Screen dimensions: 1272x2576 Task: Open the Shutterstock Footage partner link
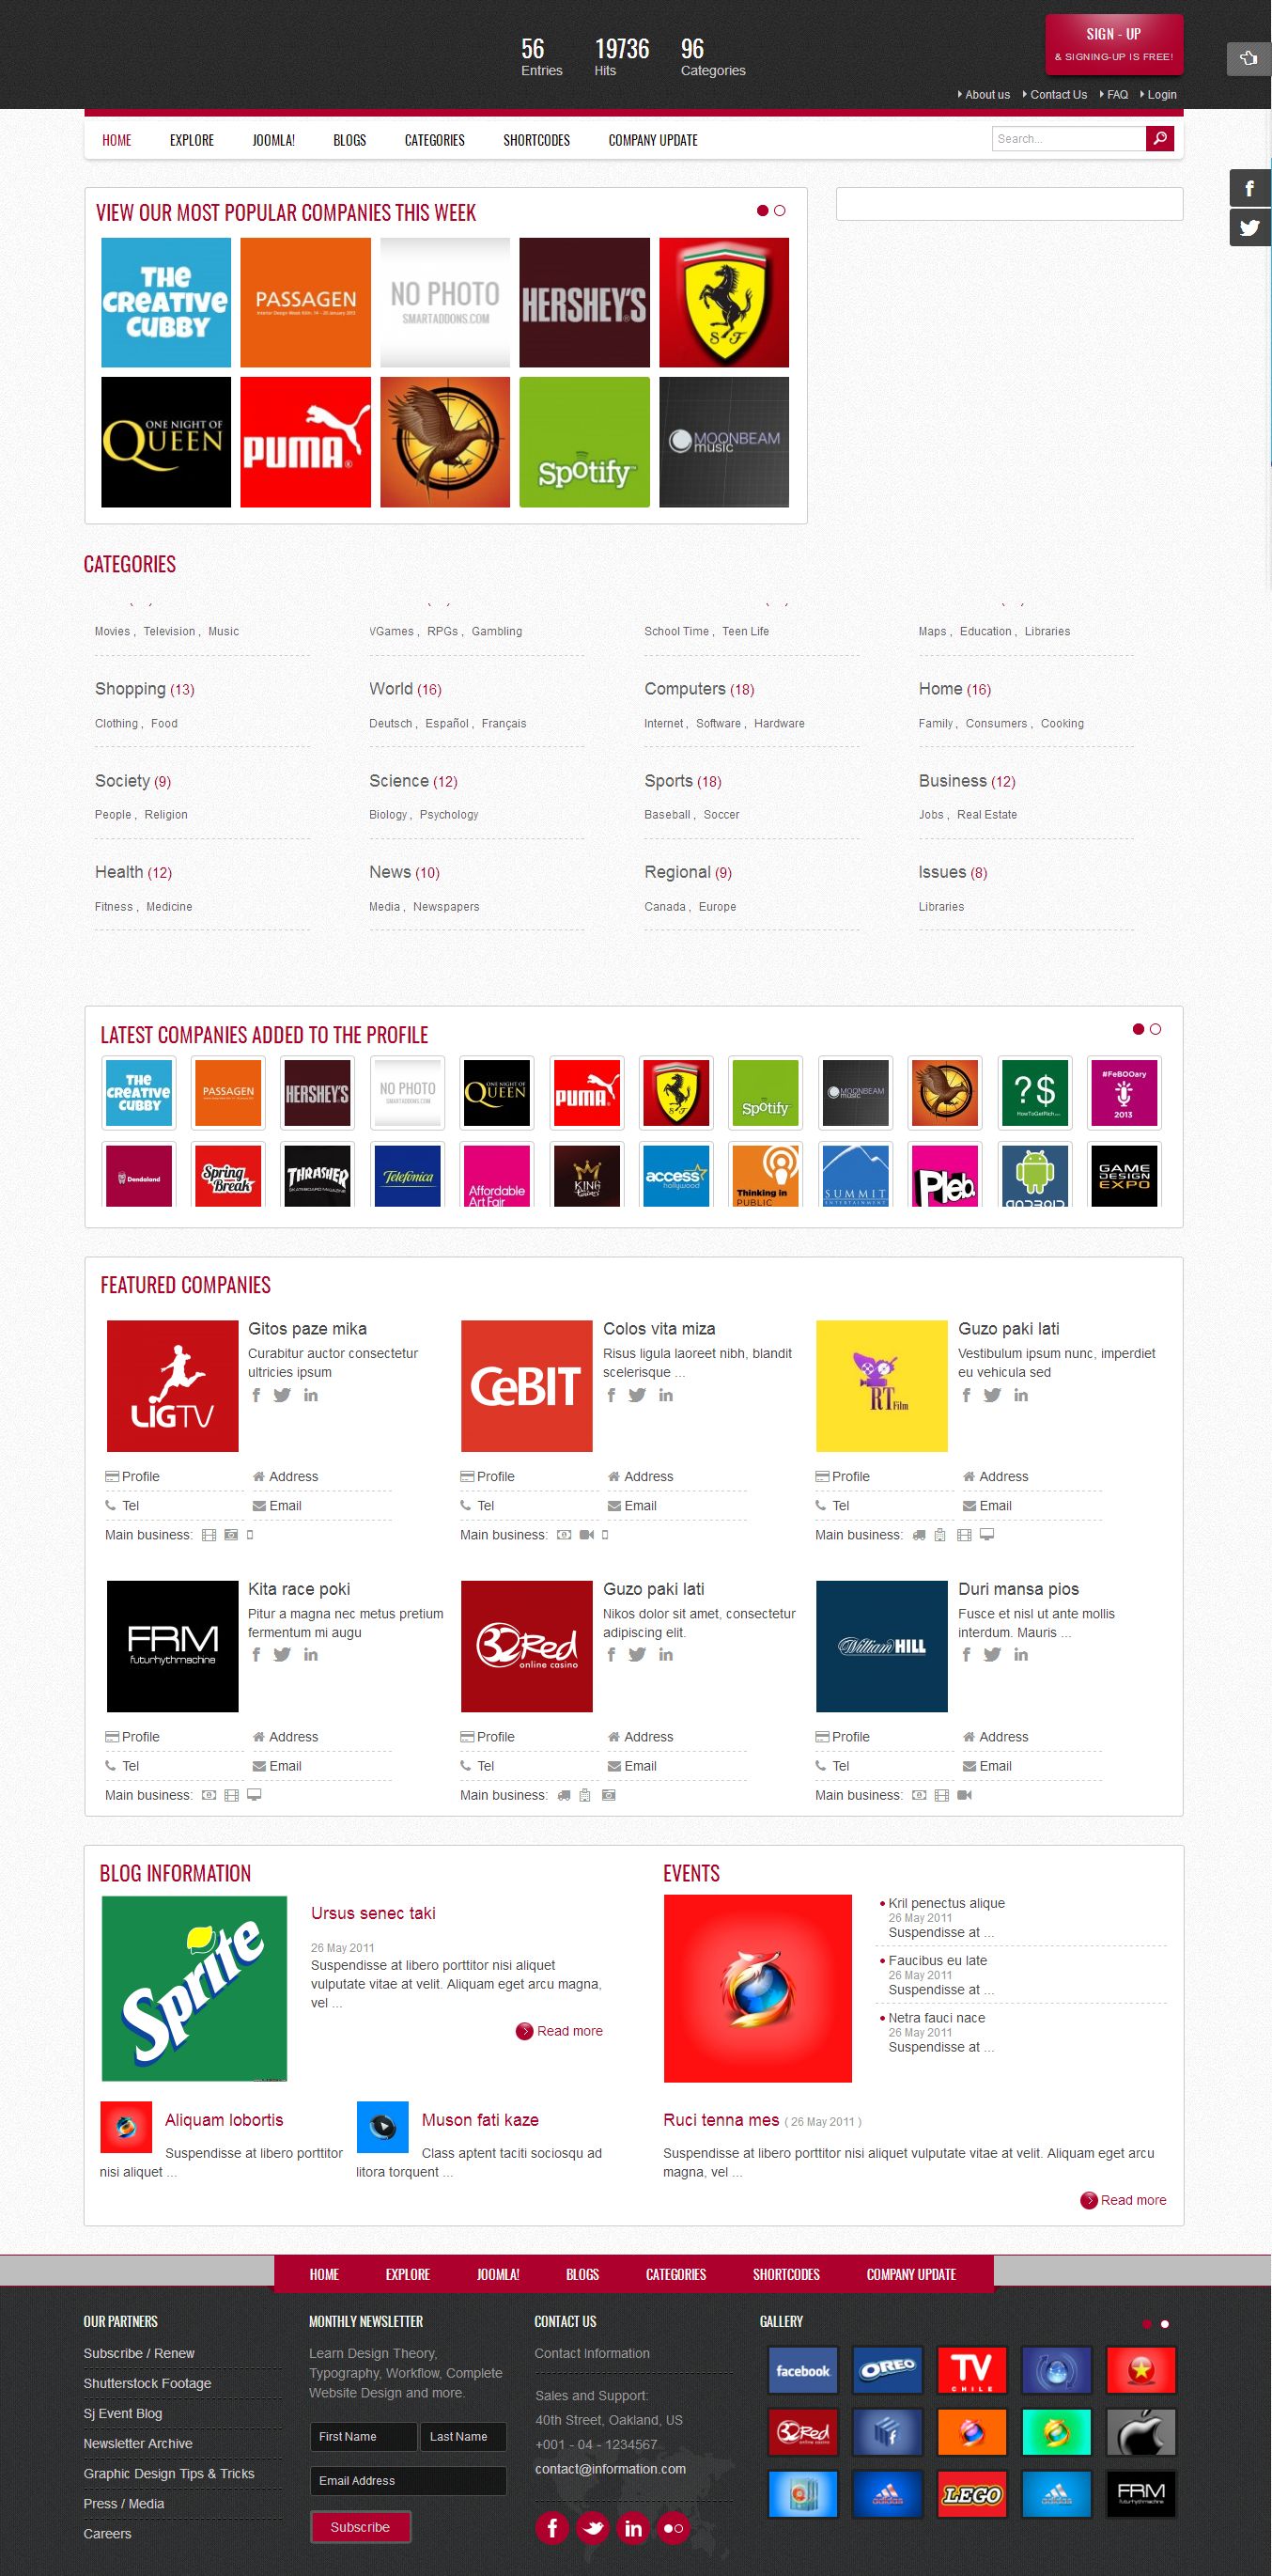tap(147, 2383)
